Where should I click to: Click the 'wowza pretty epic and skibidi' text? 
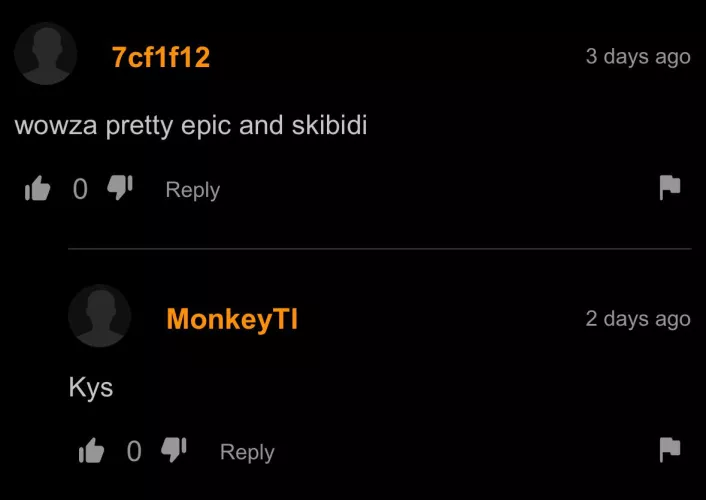pos(191,126)
